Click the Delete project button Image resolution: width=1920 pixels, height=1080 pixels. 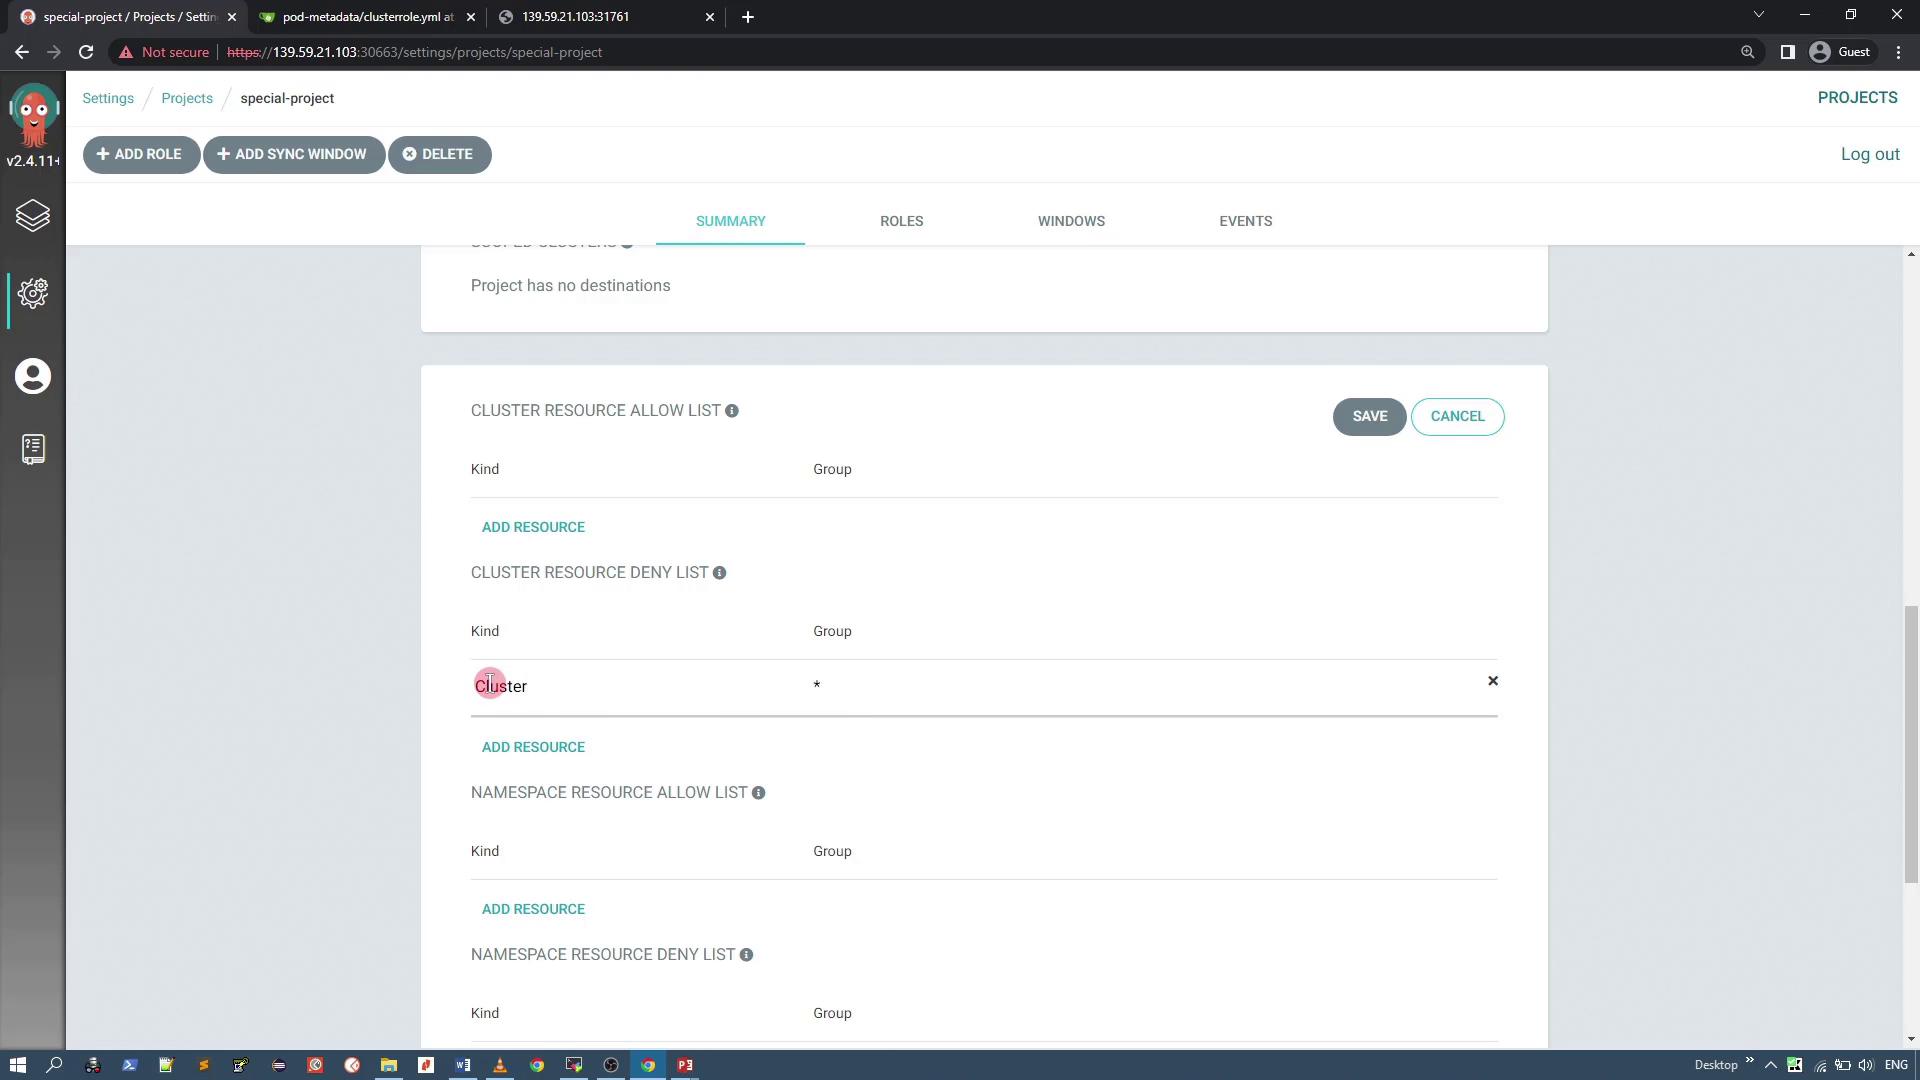[439, 154]
